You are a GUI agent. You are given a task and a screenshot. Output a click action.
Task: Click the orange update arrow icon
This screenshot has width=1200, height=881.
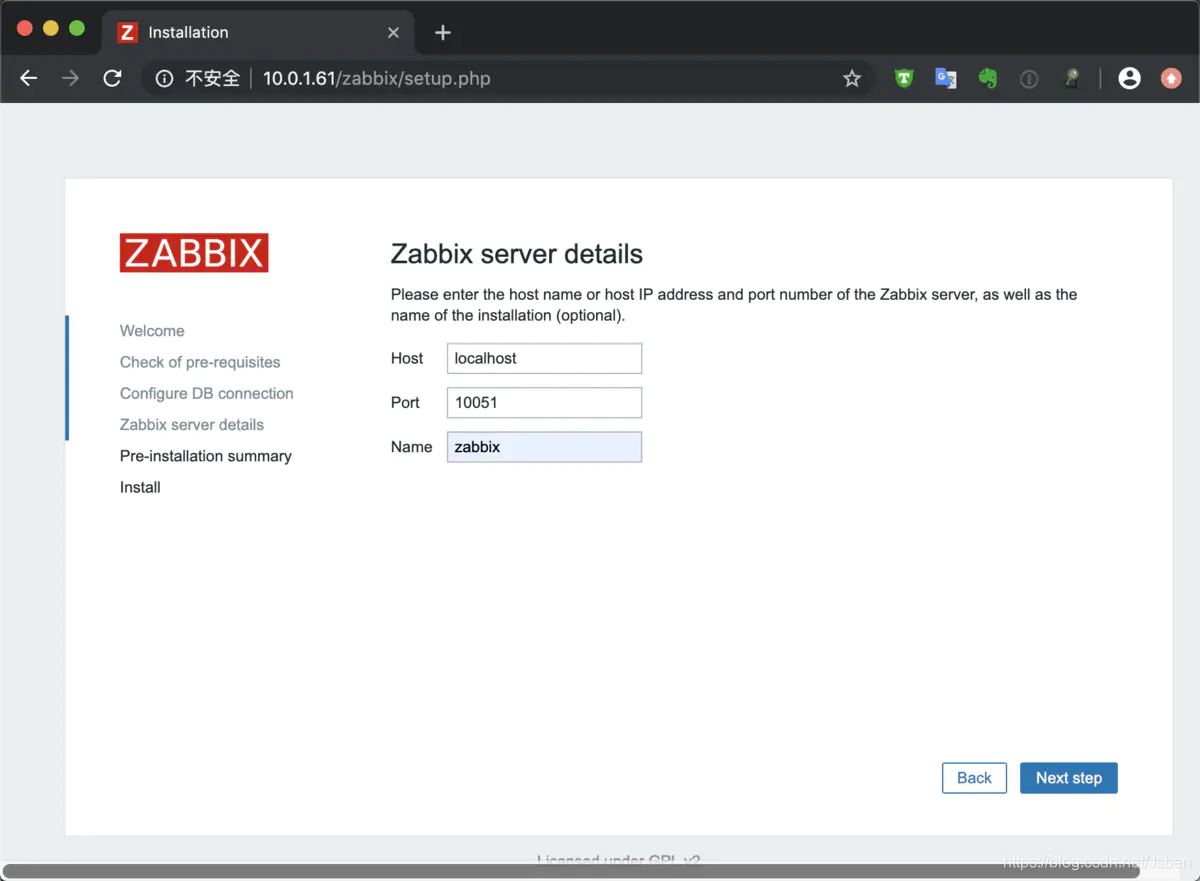[1171, 78]
